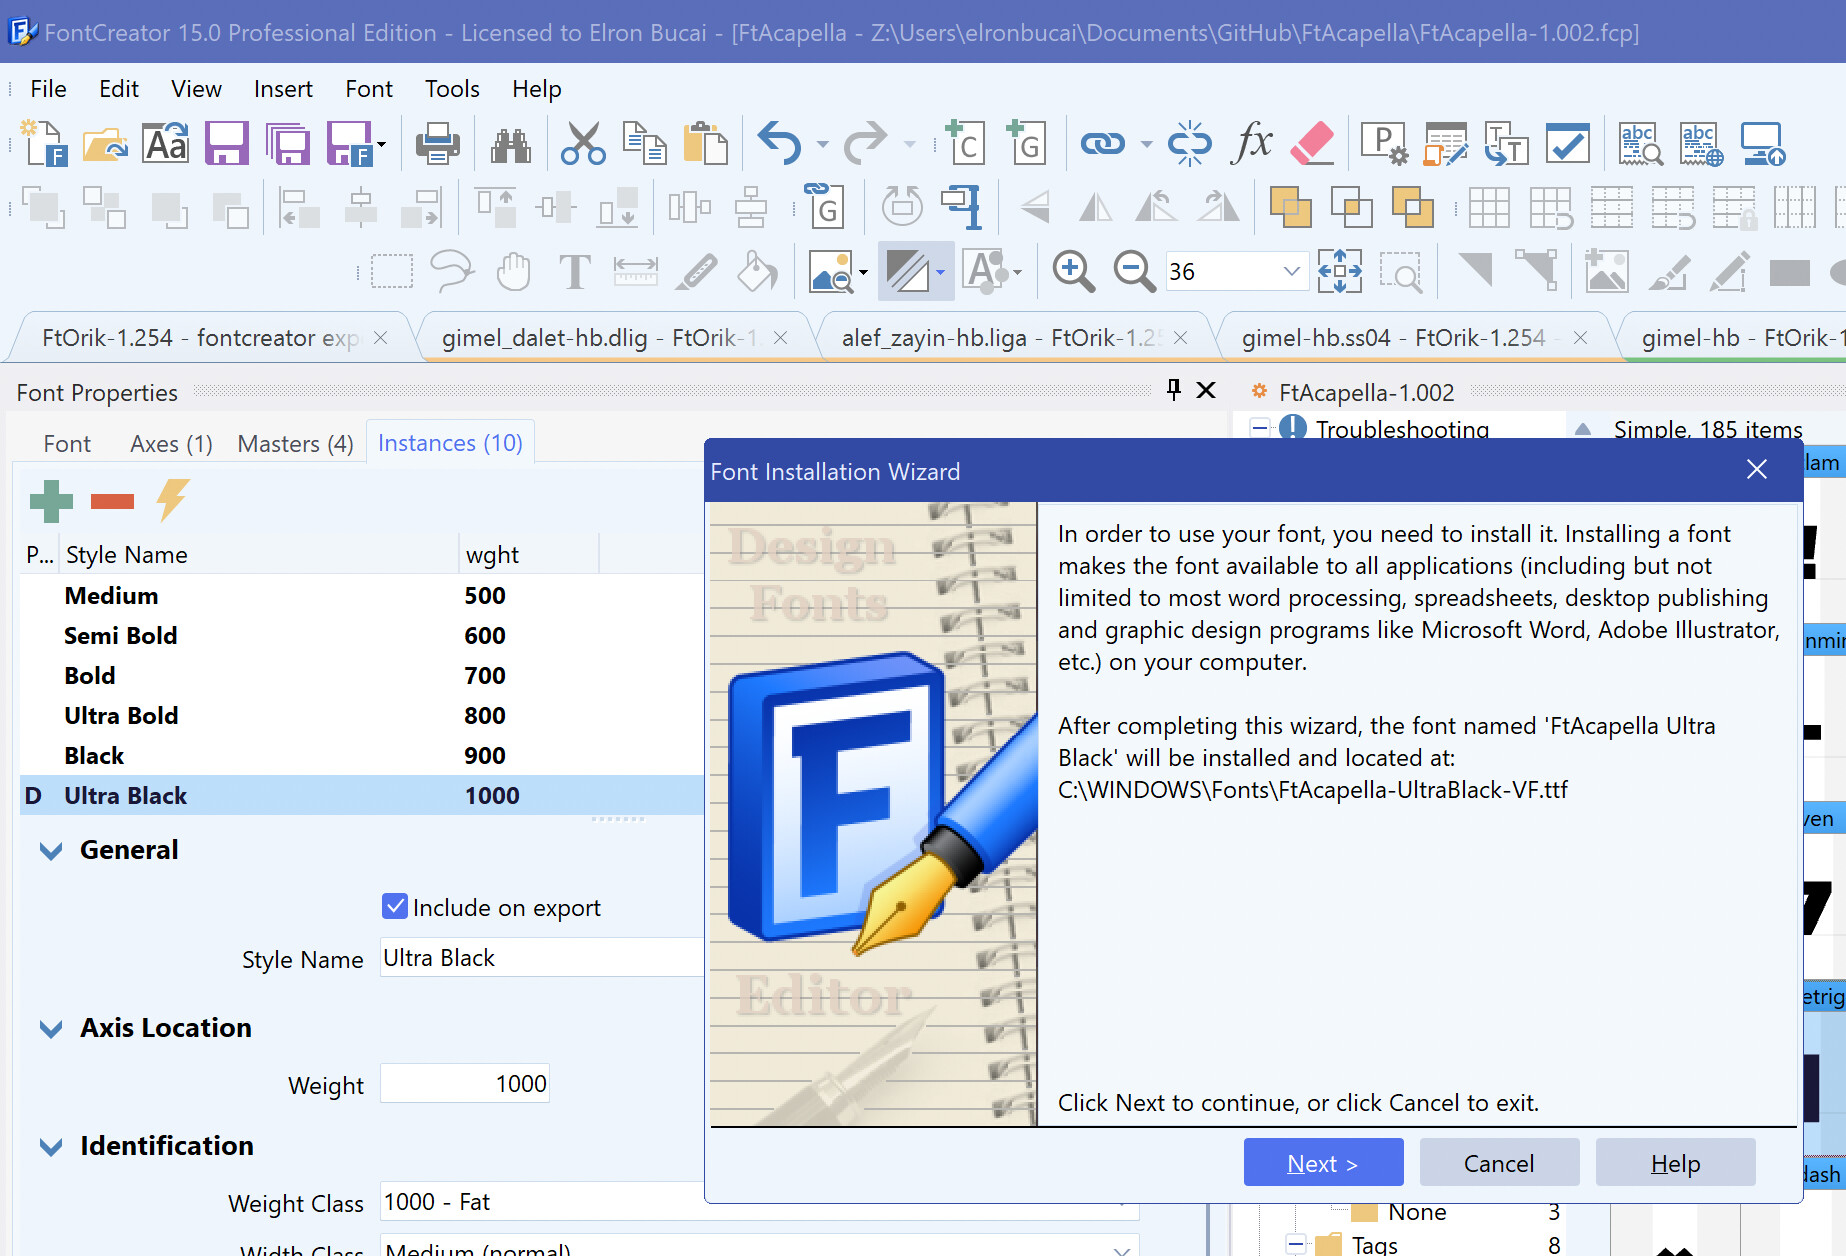This screenshot has width=1846, height=1256.
Task: Close the alef_zayin-hb.liga tab
Action: 1180,338
